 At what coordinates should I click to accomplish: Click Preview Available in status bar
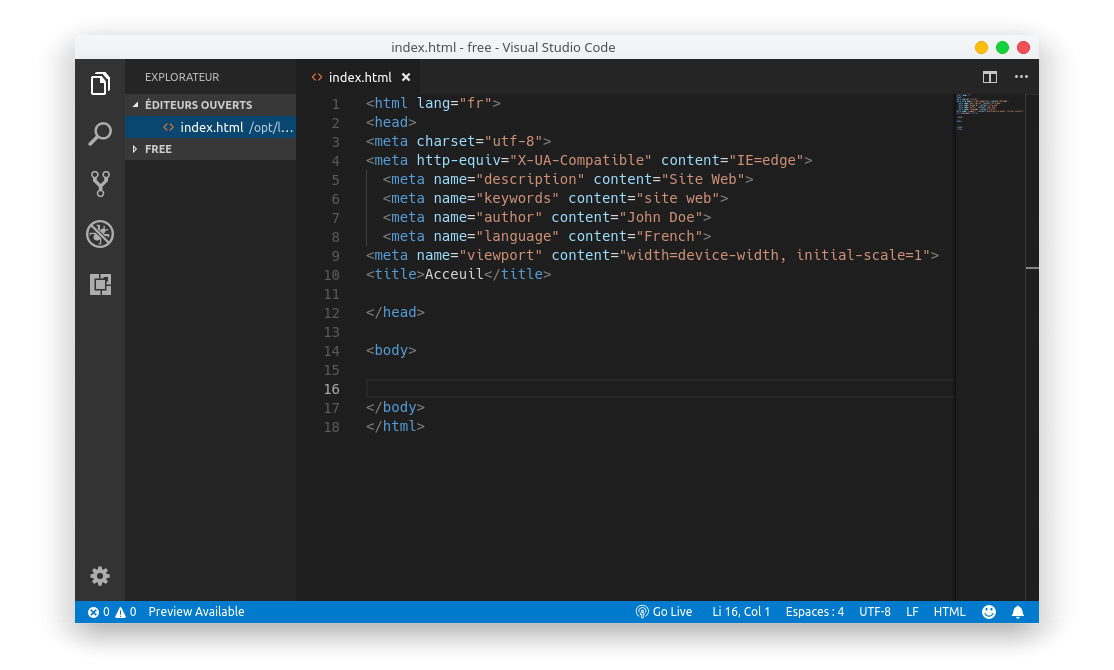pos(196,612)
